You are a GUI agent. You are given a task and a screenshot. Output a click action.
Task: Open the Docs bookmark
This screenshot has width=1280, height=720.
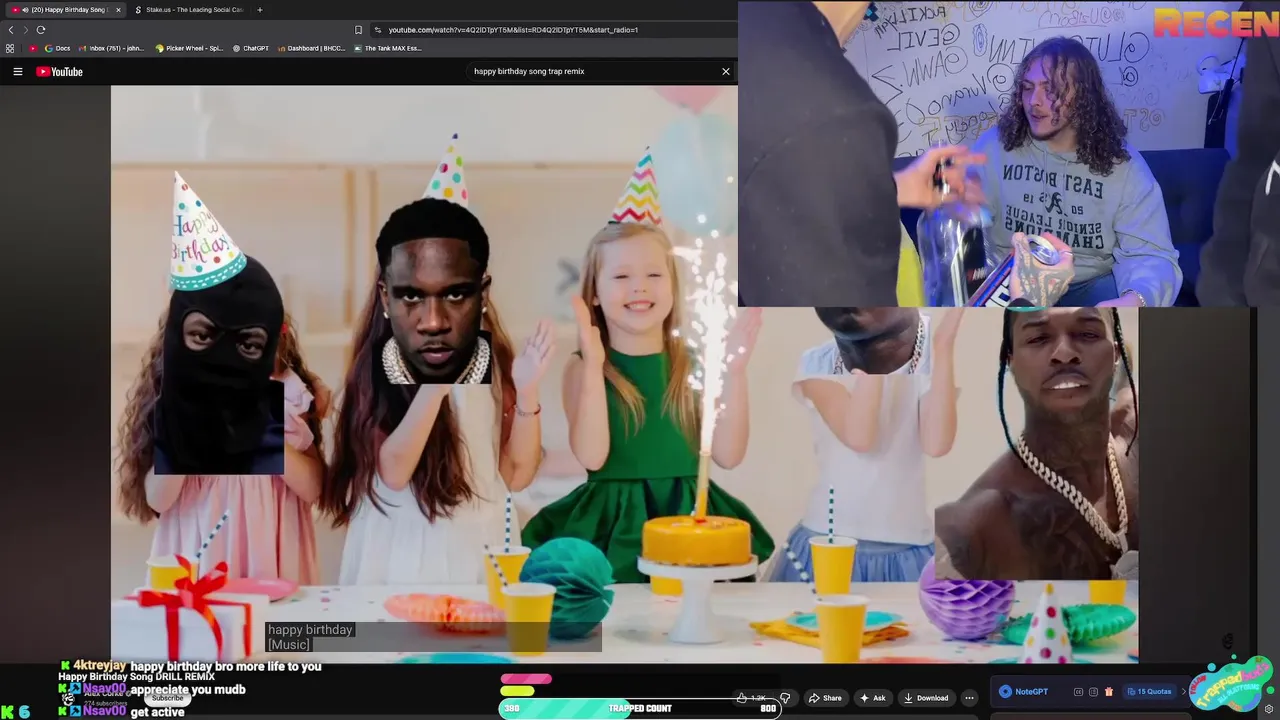pos(58,48)
